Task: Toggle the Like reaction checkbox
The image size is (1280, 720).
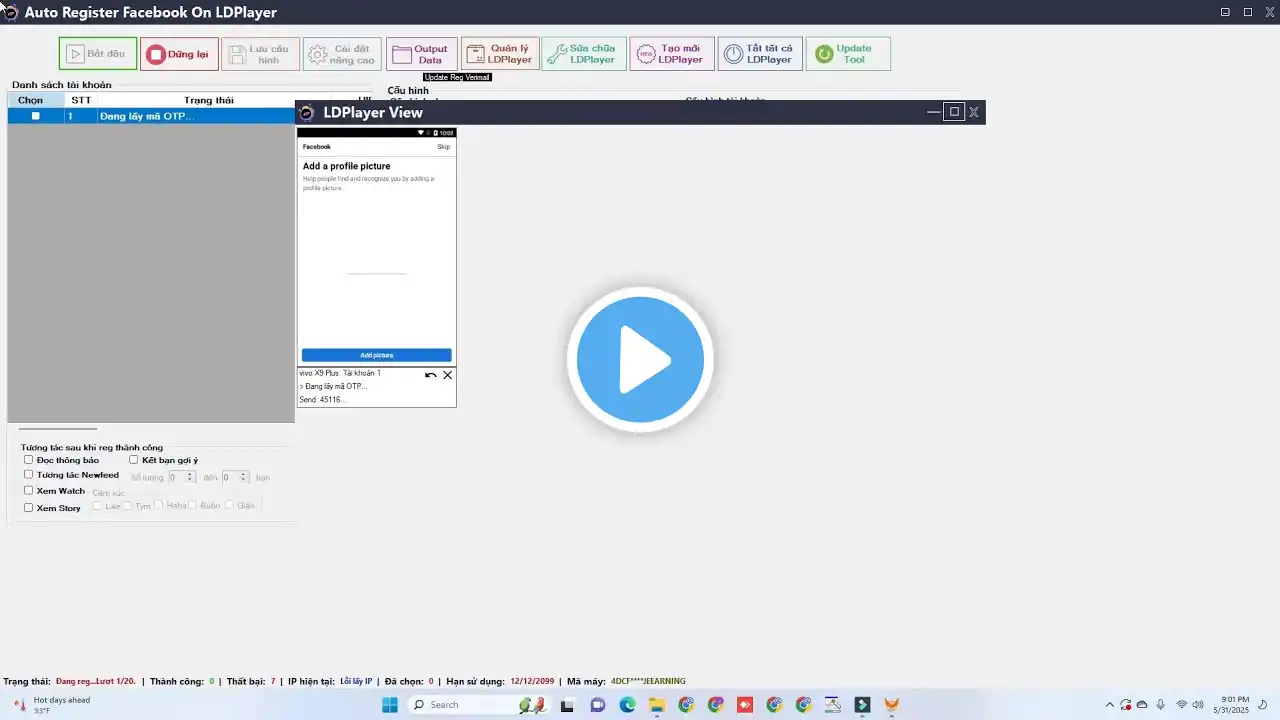Action: [x=98, y=506]
